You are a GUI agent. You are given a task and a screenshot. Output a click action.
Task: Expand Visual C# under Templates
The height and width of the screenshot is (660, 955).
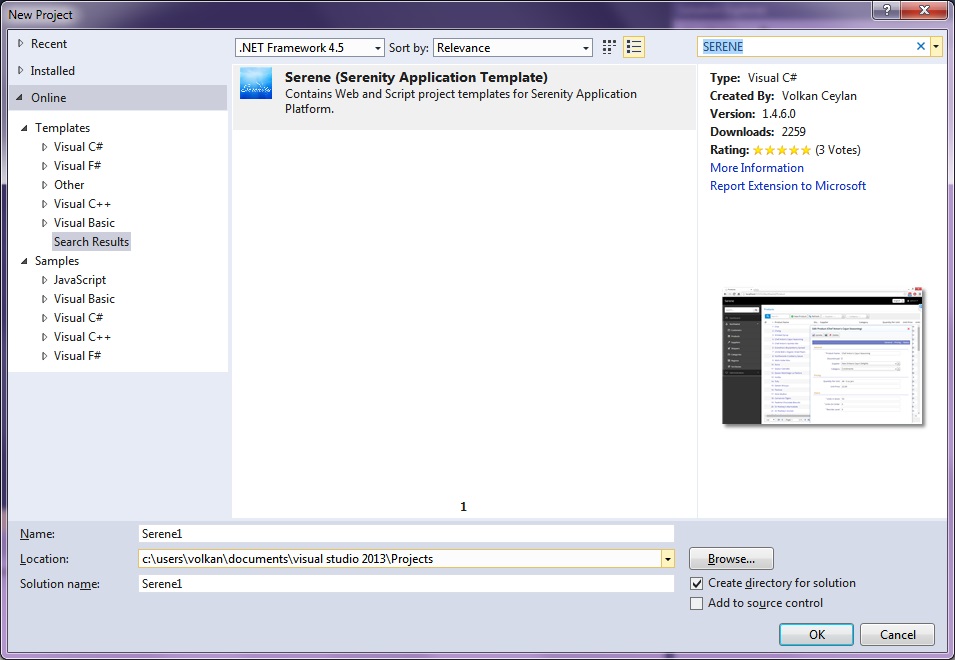(44, 147)
